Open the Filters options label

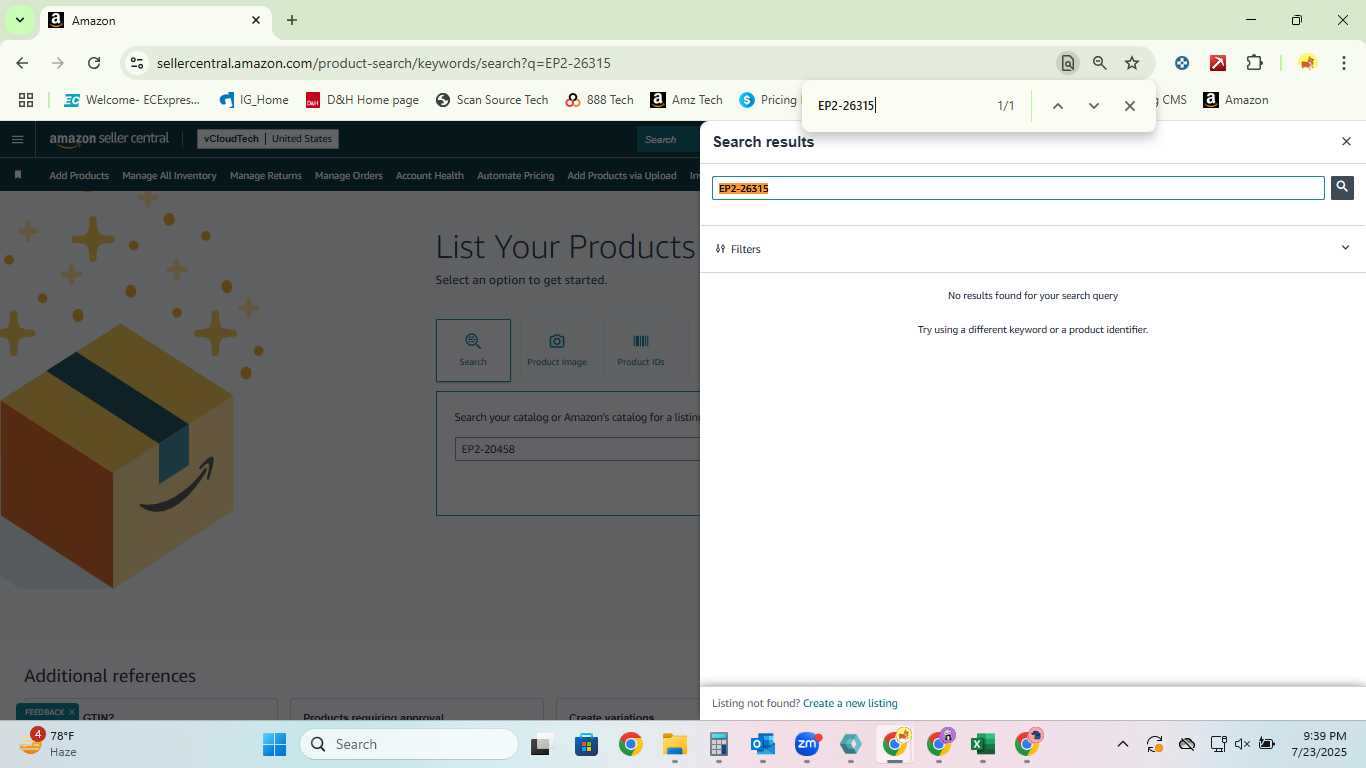738,249
